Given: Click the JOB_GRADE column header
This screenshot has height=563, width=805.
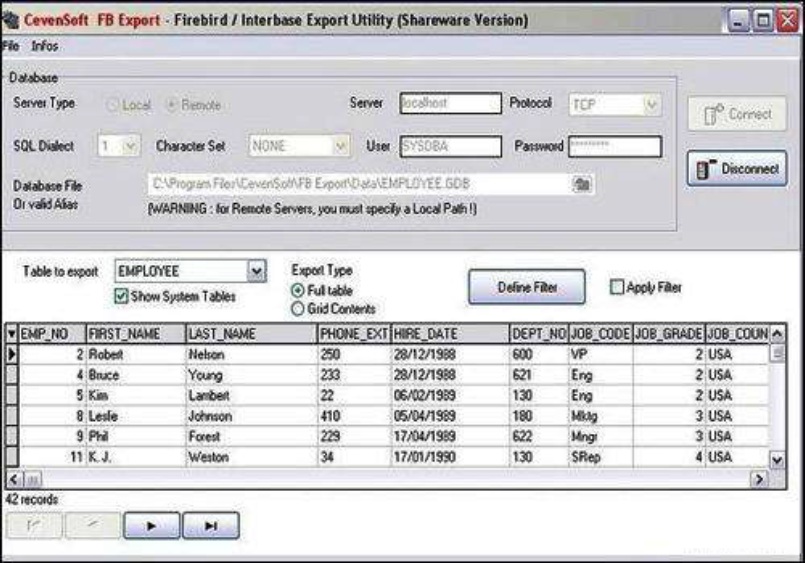Looking at the screenshot, I should pyautogui.click(x=669, y=334).
